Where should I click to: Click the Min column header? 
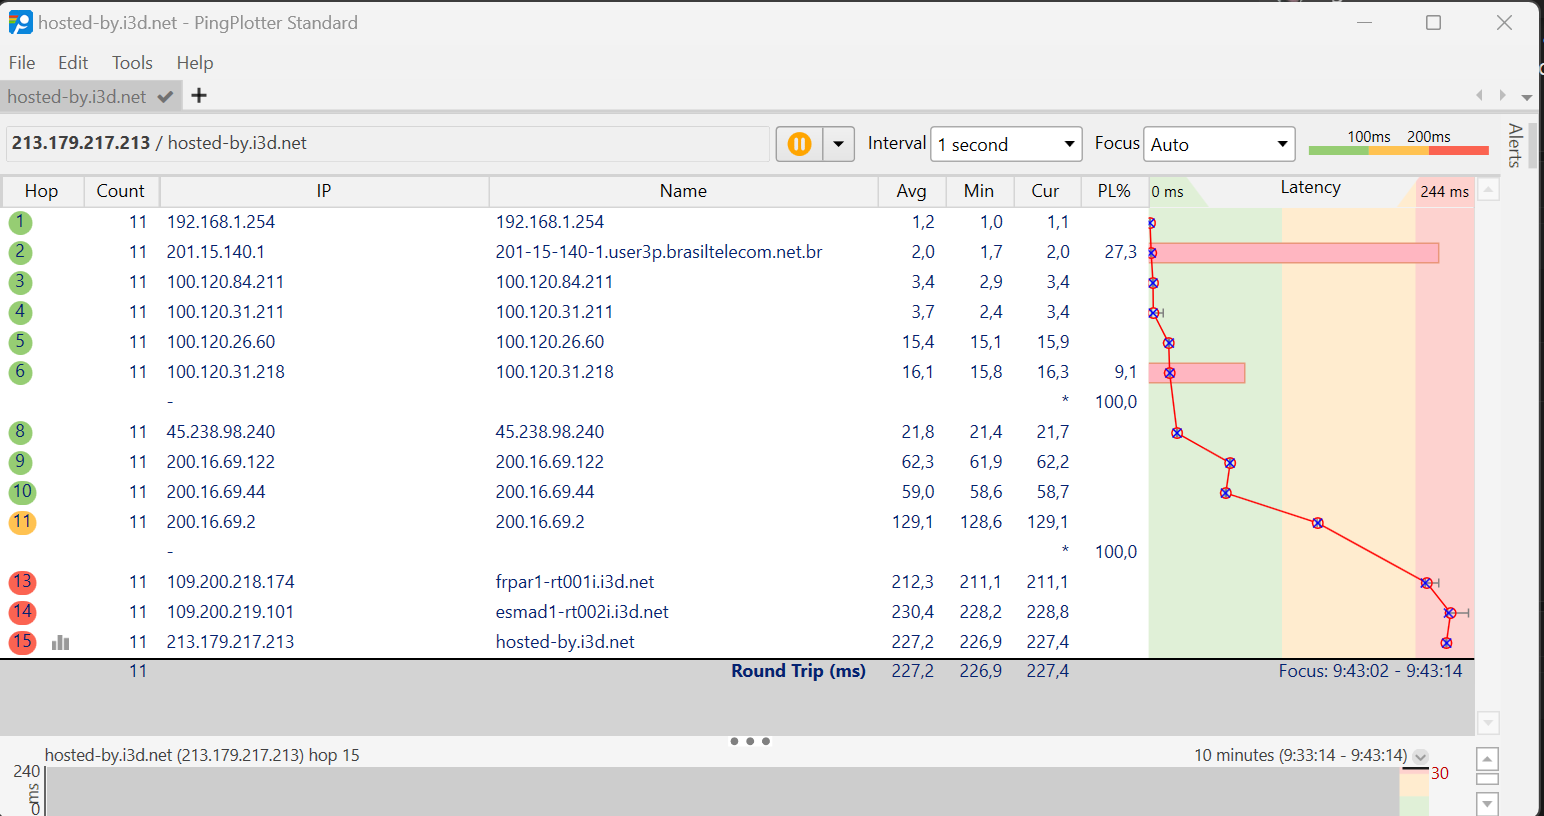[979, 191]
